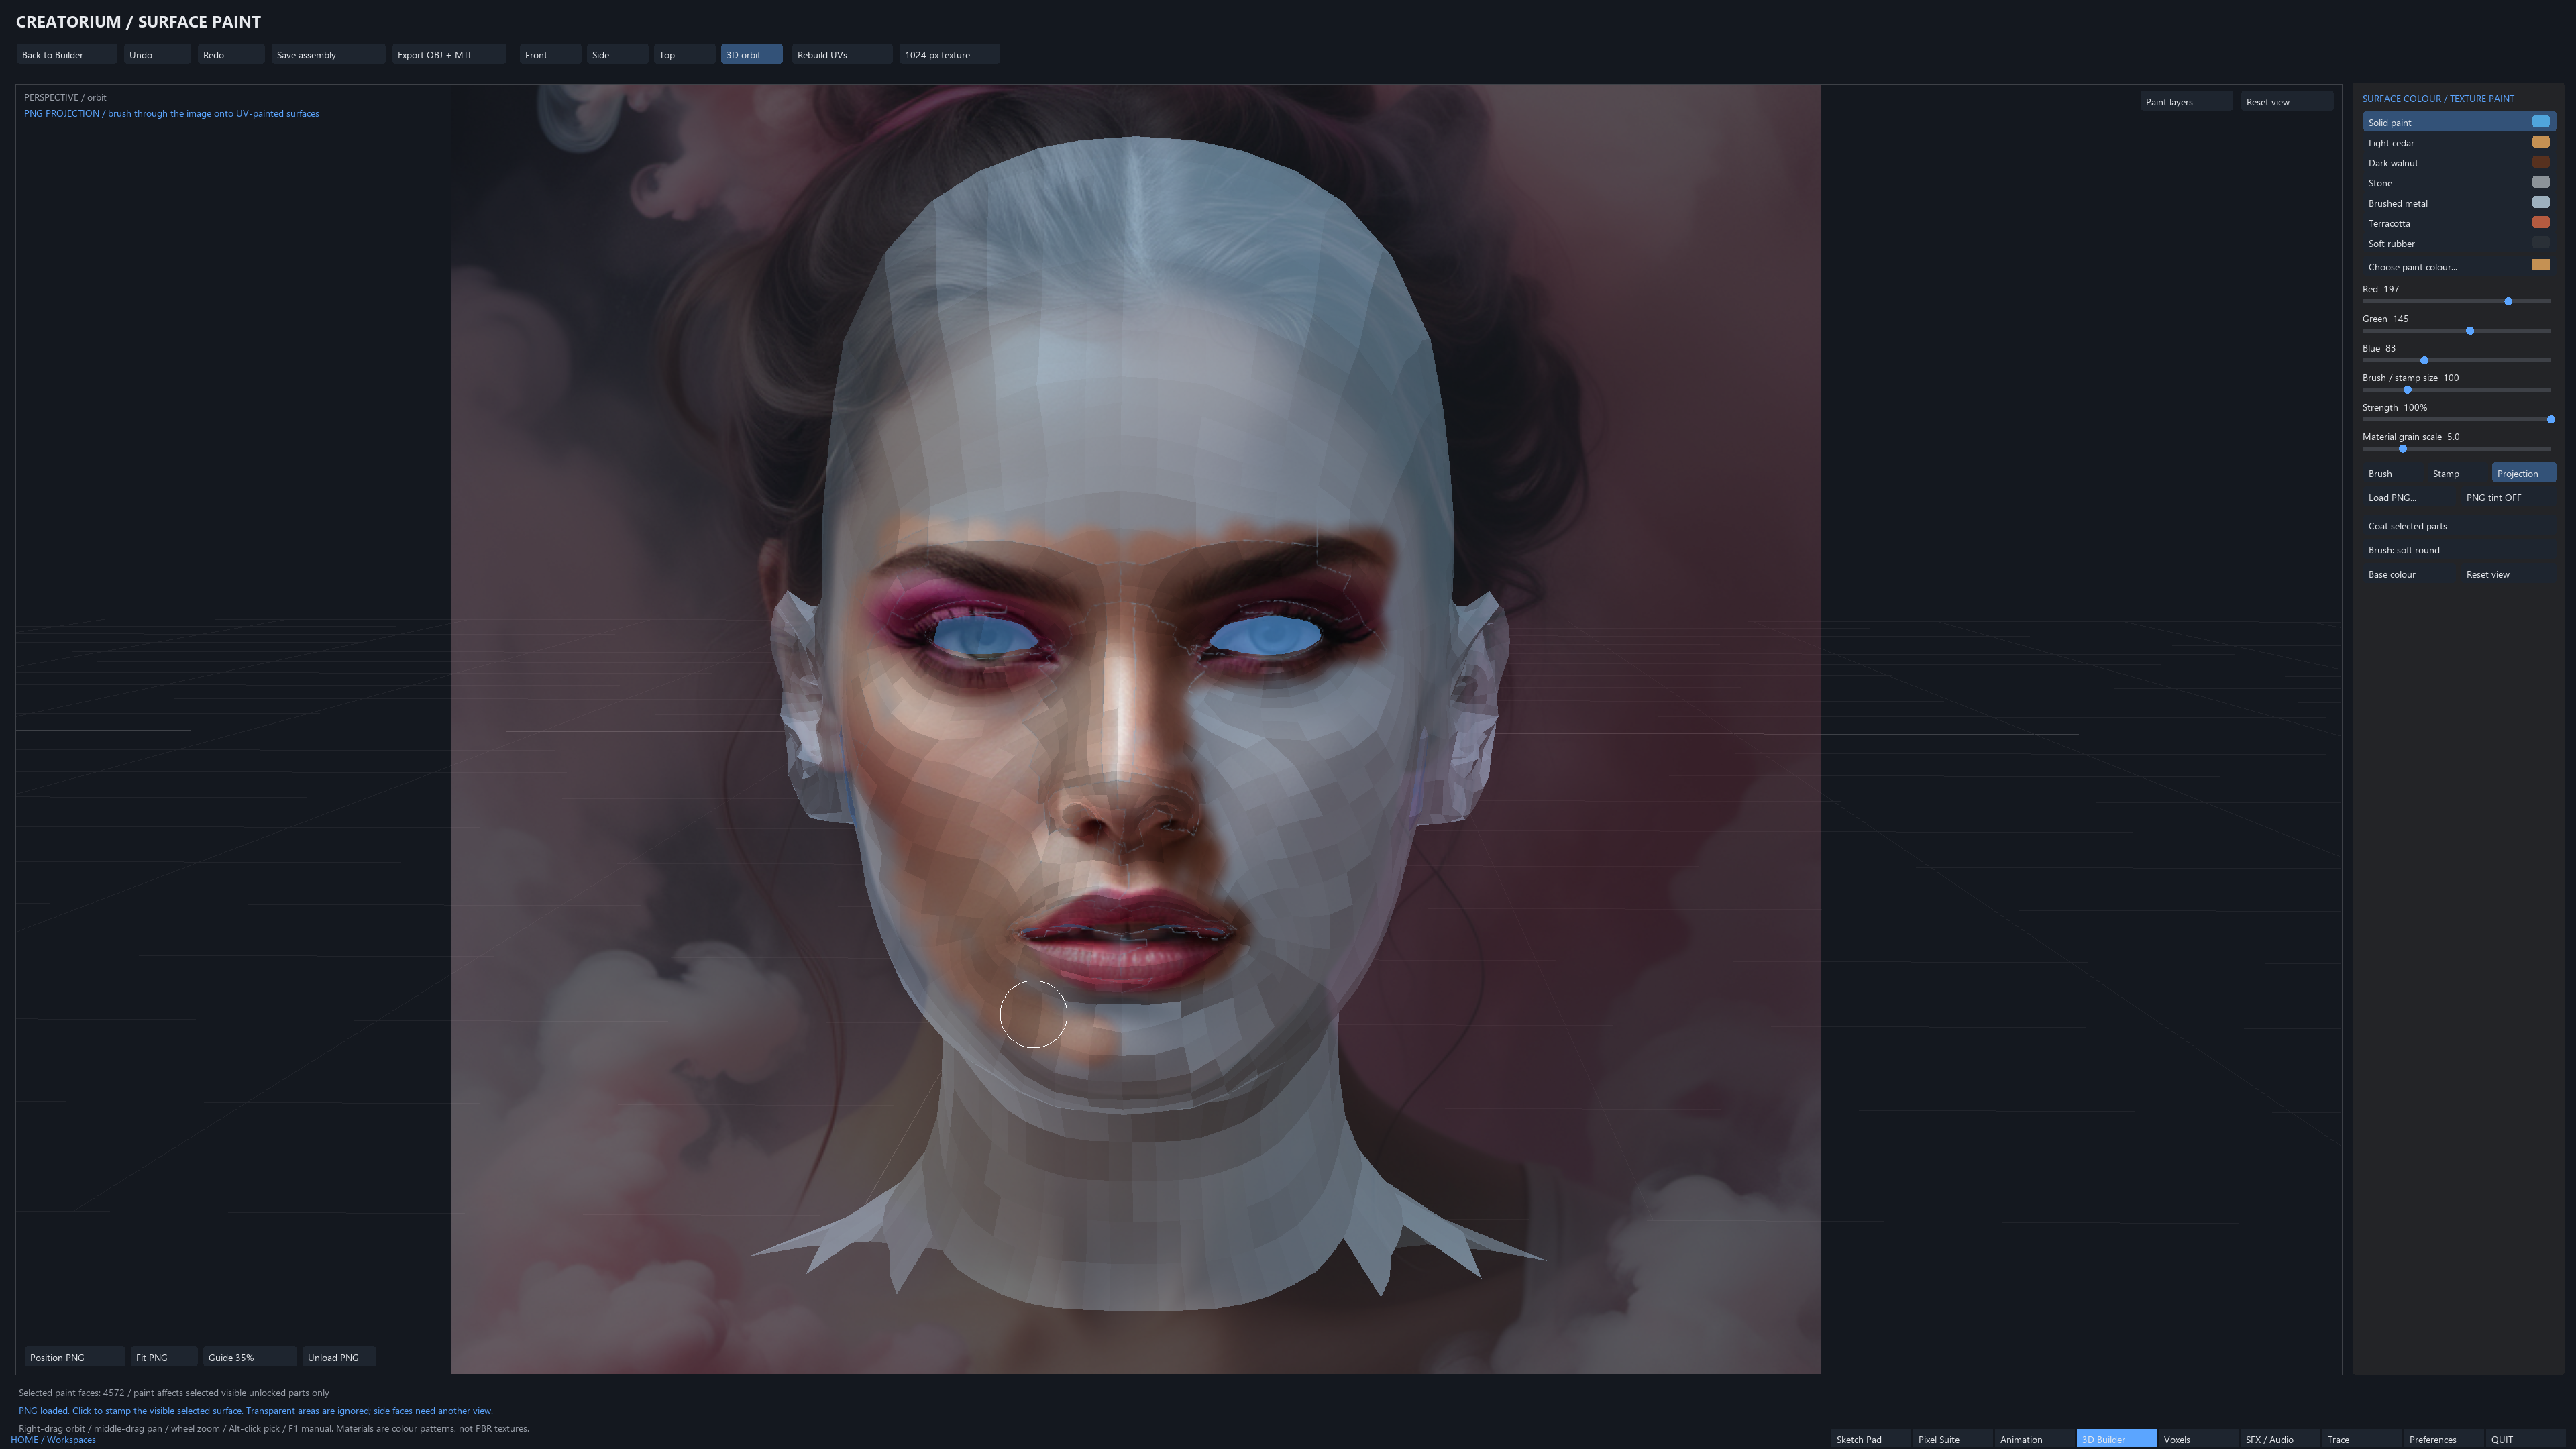The image size is (2576, 1449).
Task: Click the Soft rubber colour swatch
Action: pyautogui.click(x=2540, y=242)
